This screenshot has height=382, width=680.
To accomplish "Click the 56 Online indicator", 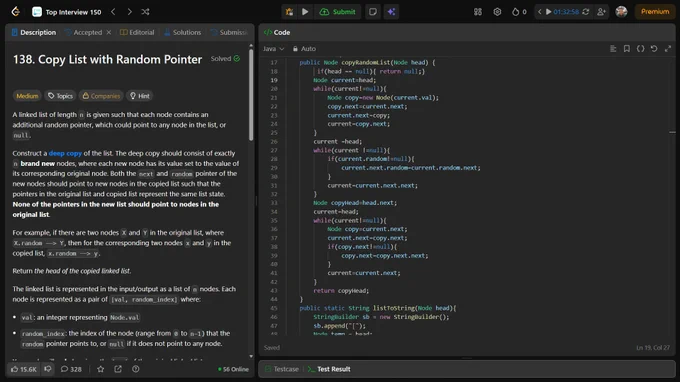I will pos(233,369).
